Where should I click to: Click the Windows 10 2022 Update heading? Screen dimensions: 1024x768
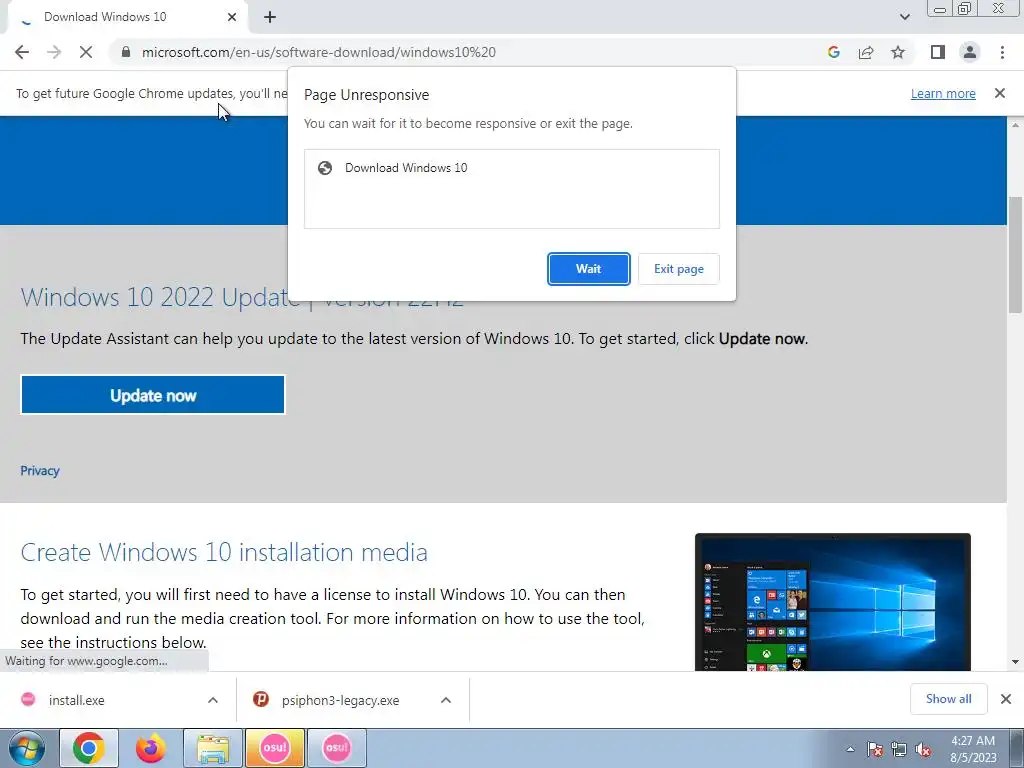[x=242, y=297]
